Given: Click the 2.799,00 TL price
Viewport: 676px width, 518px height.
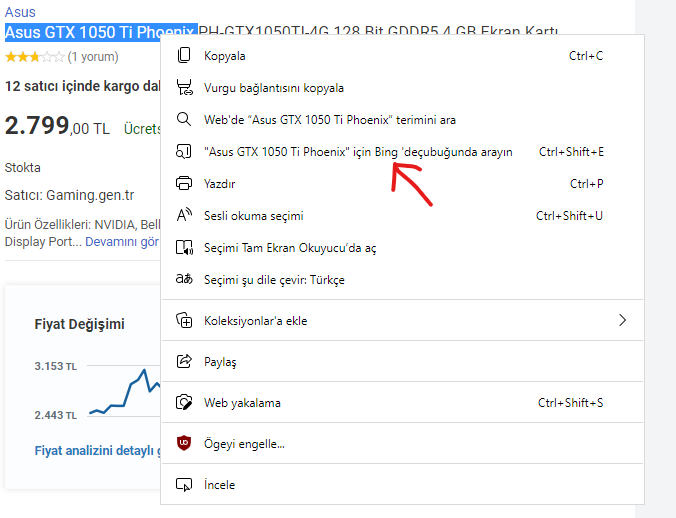Looking at the screenshot, I should tap(57, 126).
